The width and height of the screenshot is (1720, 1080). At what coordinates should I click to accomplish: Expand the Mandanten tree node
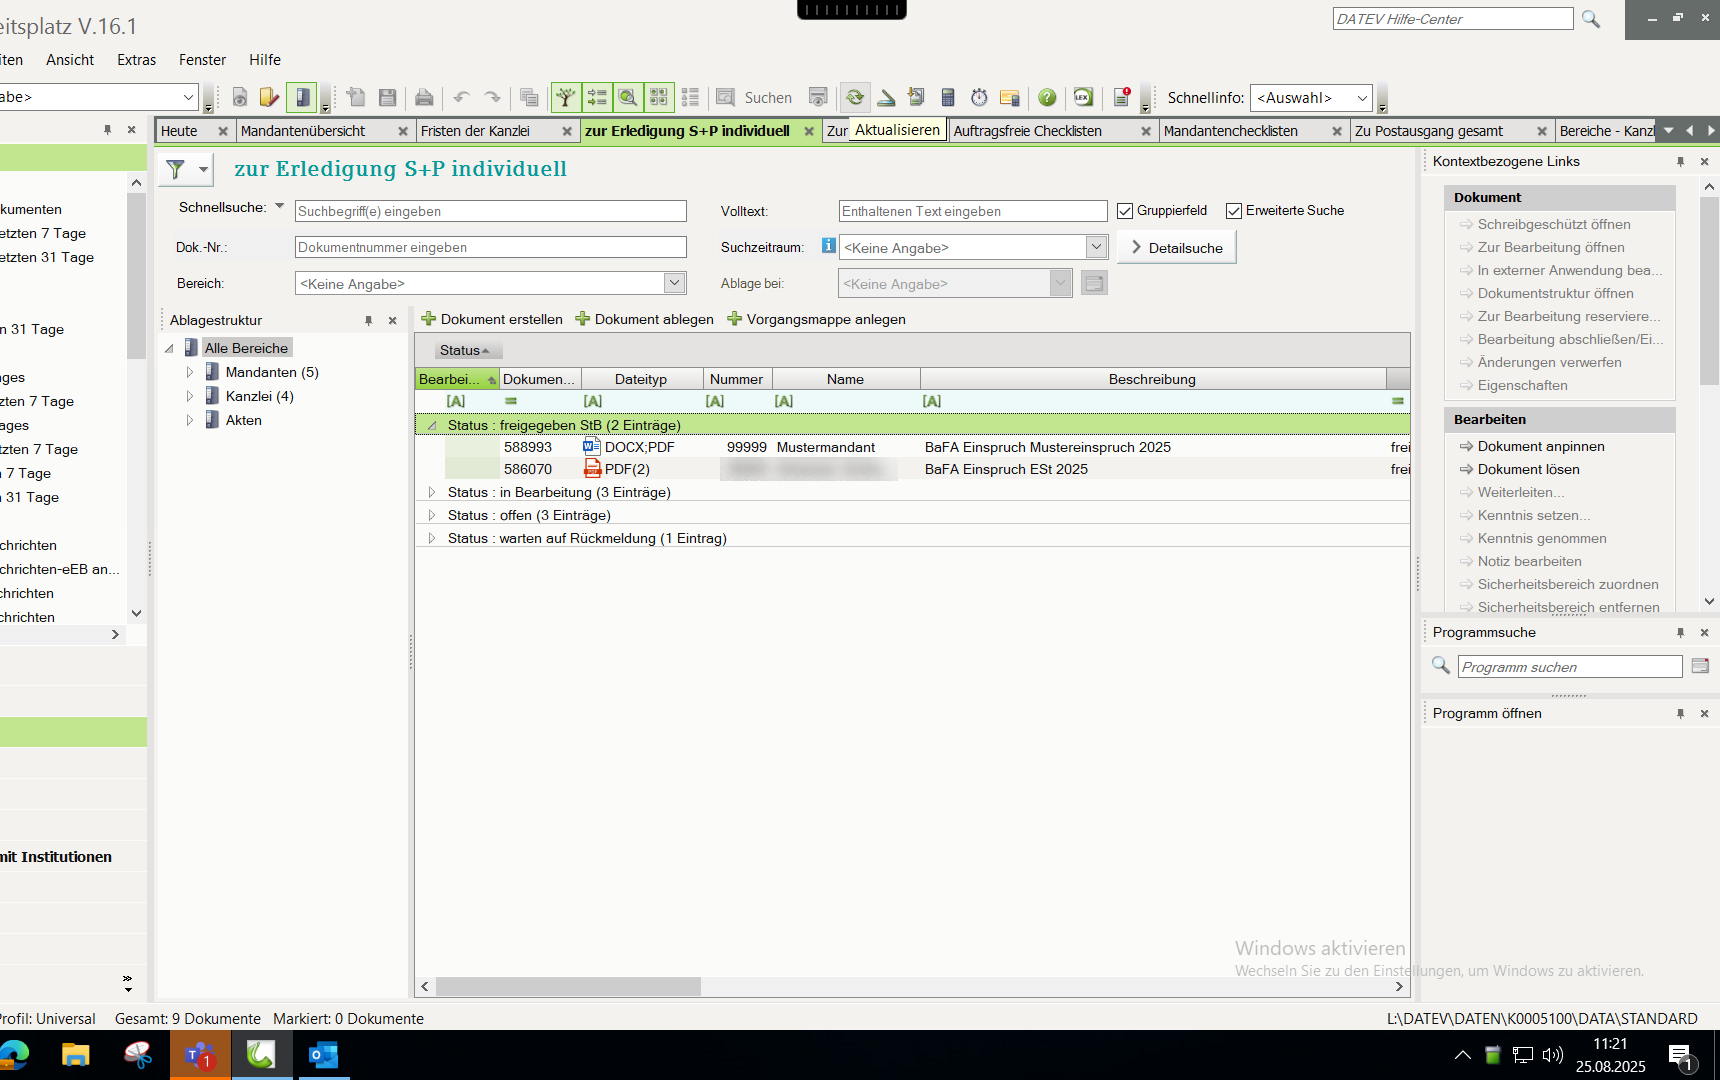(190, 372)
